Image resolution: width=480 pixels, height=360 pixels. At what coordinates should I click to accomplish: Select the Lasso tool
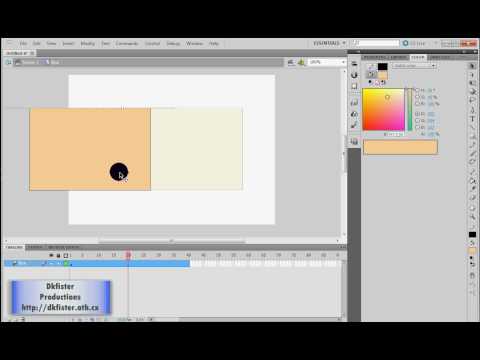pos(472,100)
